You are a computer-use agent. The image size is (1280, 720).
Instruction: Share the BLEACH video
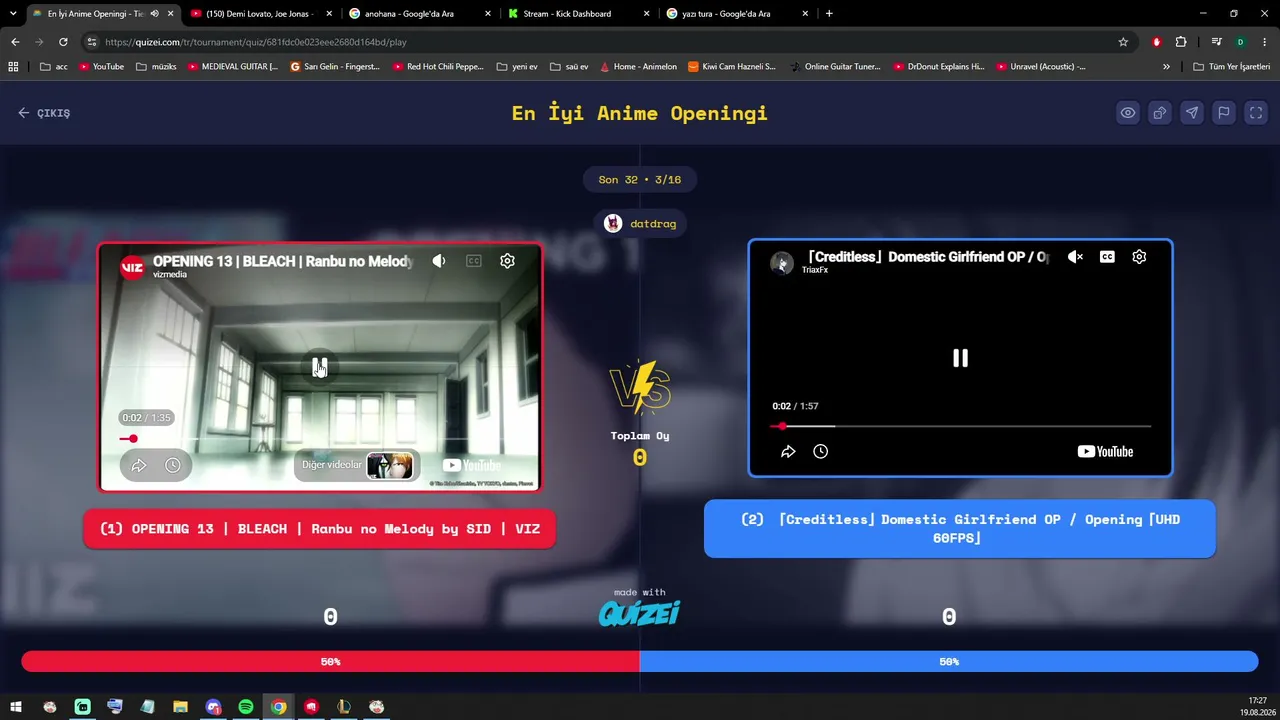point(139,465)
